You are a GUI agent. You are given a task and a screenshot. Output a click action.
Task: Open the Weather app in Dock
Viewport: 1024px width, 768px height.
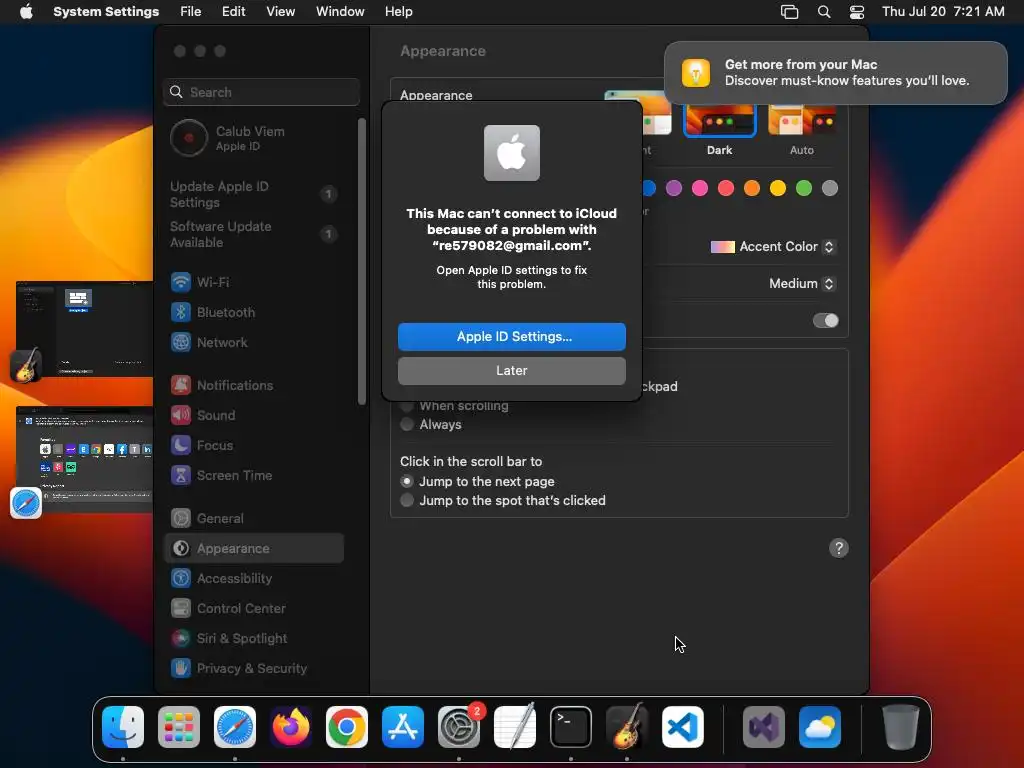[x=820, y=727]
